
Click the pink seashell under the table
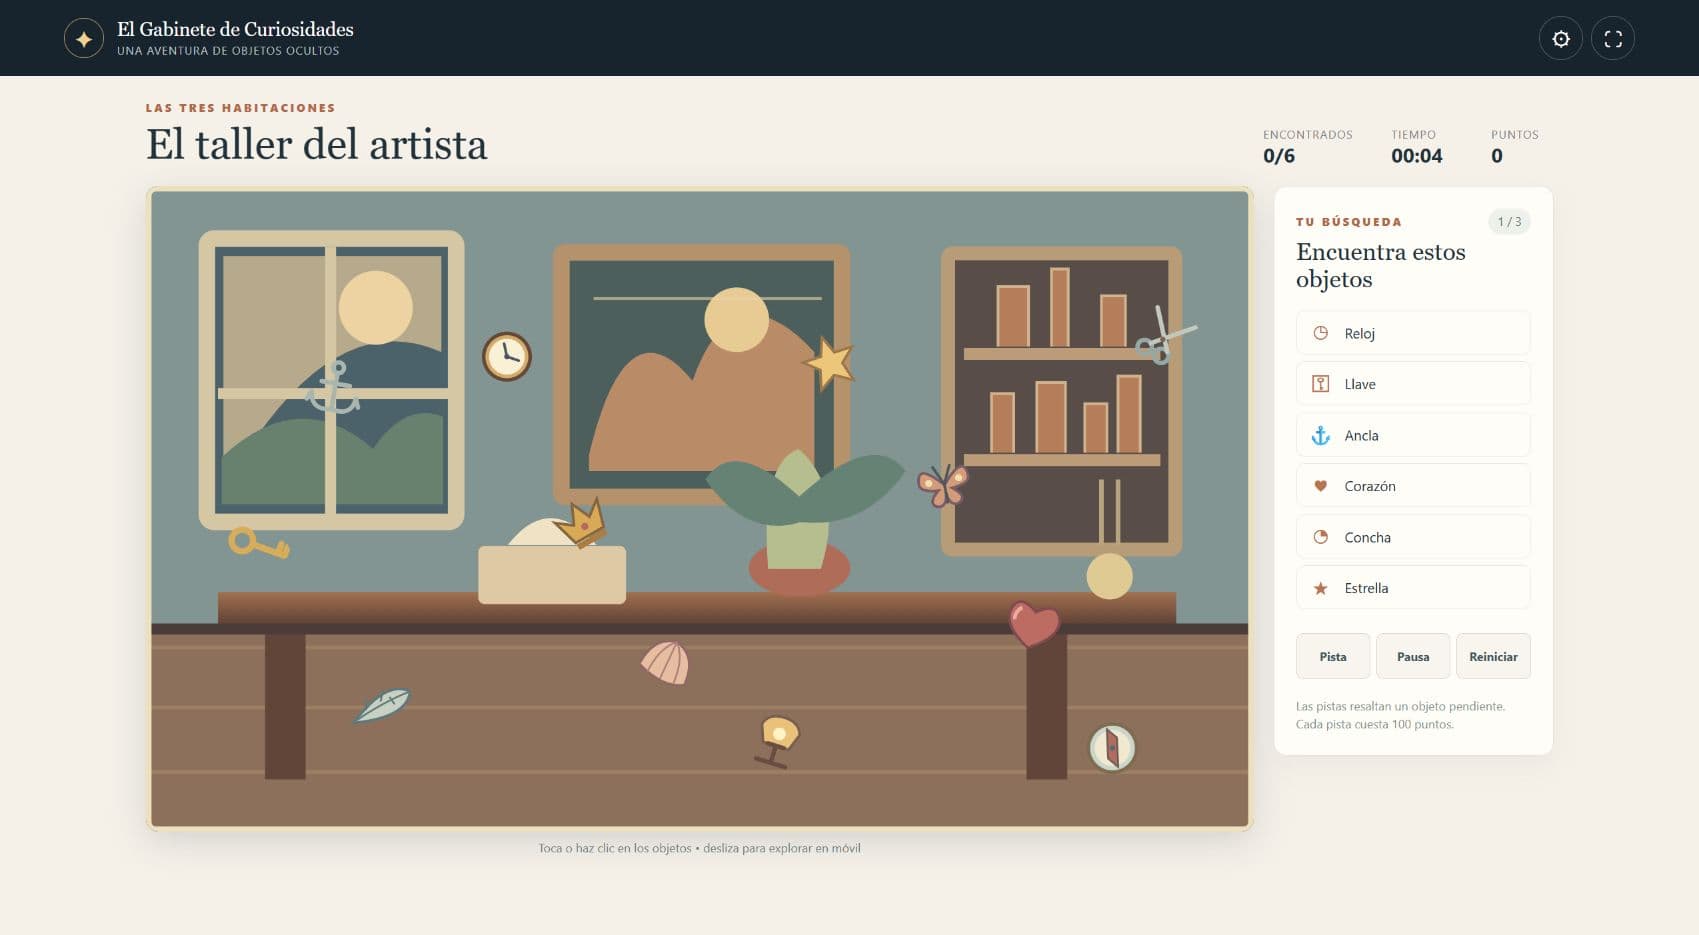[665, 662]
